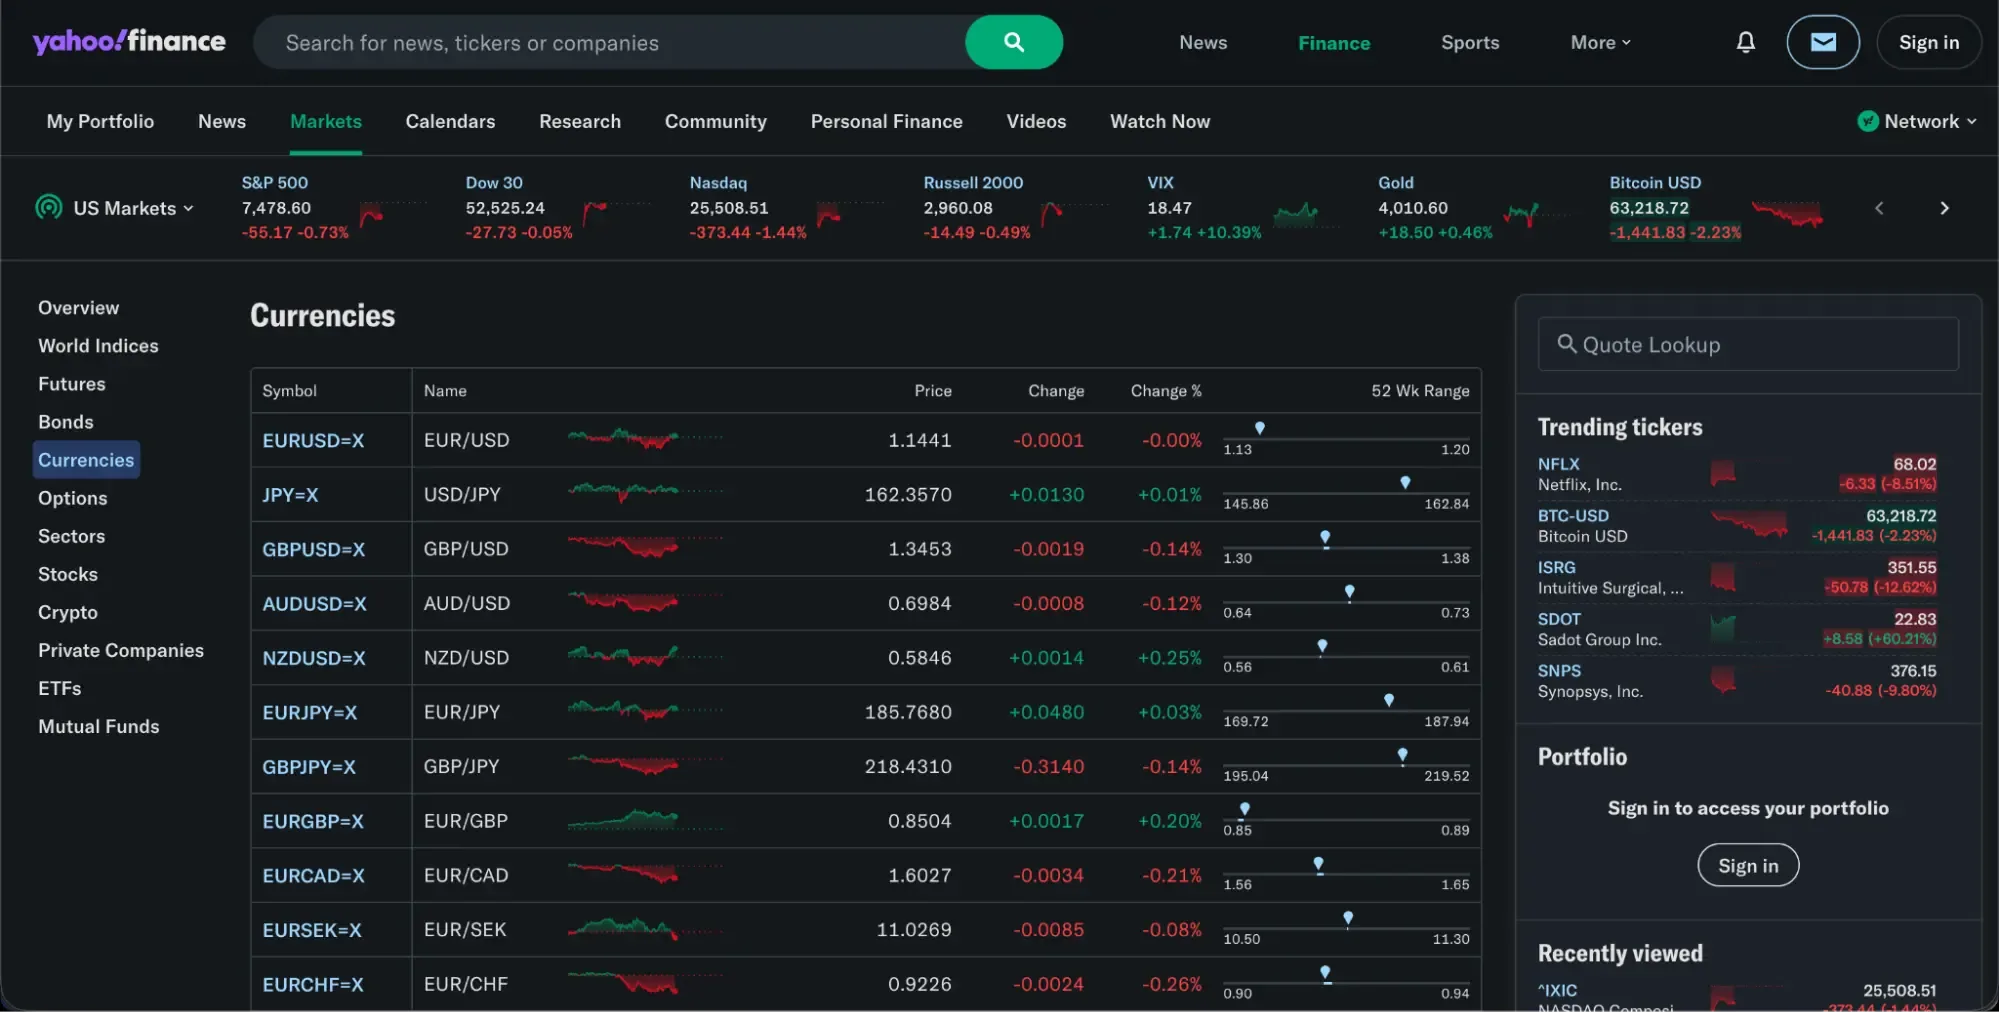
Task: Open the Research tab
Action: [580, 121]
